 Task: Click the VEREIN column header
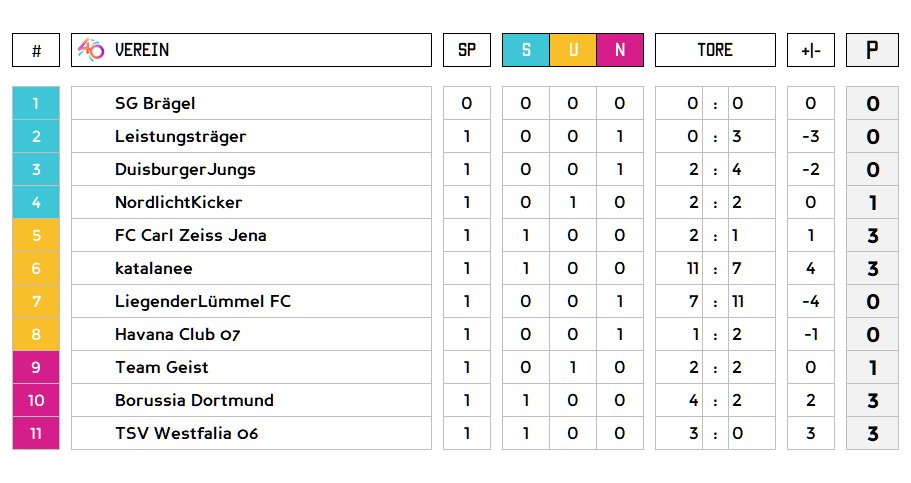142,50
